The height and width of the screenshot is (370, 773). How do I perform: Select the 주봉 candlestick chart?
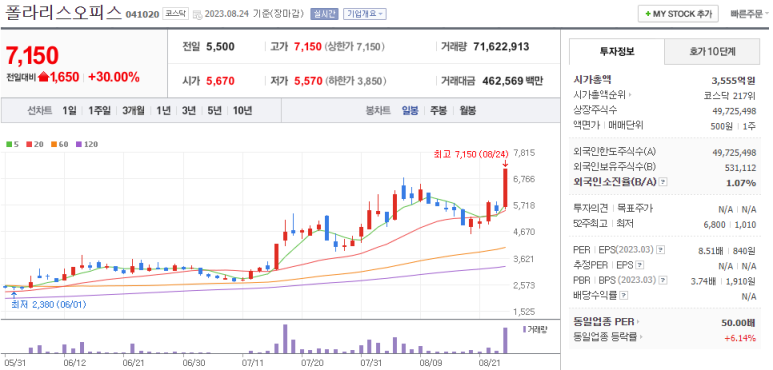[x=438, y=110]
